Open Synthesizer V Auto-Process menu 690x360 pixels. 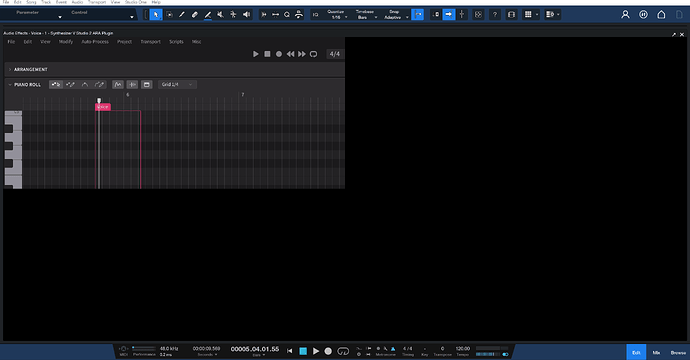[x=95, y=42]
